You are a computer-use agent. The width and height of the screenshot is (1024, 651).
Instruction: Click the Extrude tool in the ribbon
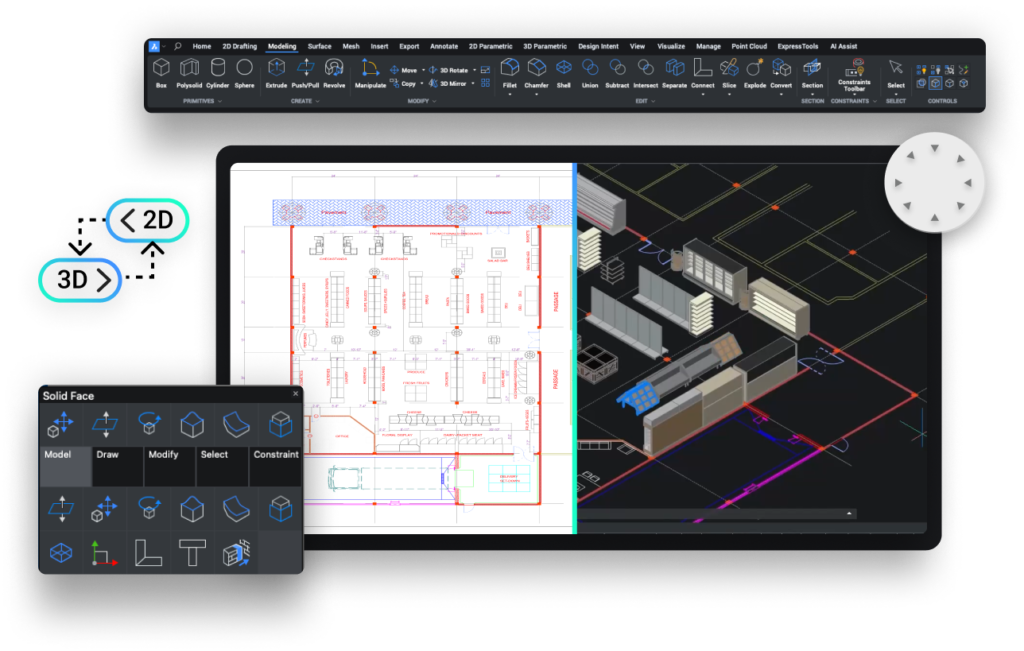pos(276,71)
